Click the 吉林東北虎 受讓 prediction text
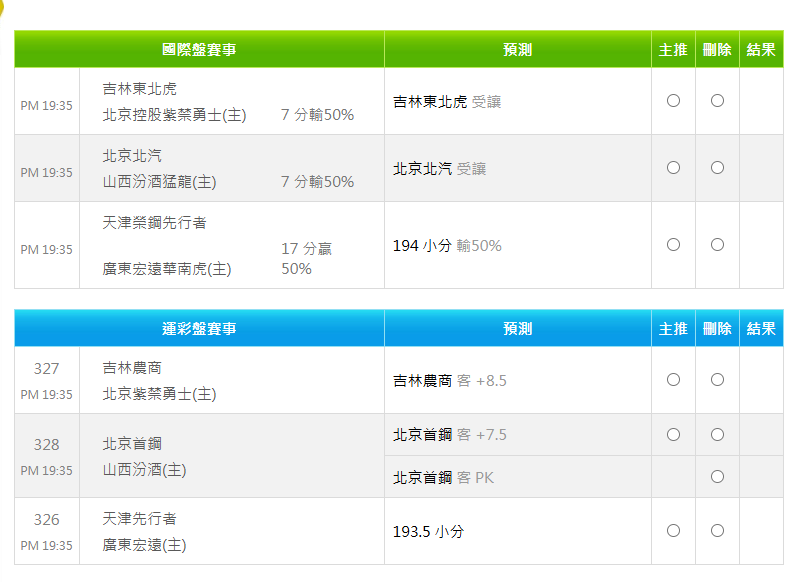 coord(439,101)
